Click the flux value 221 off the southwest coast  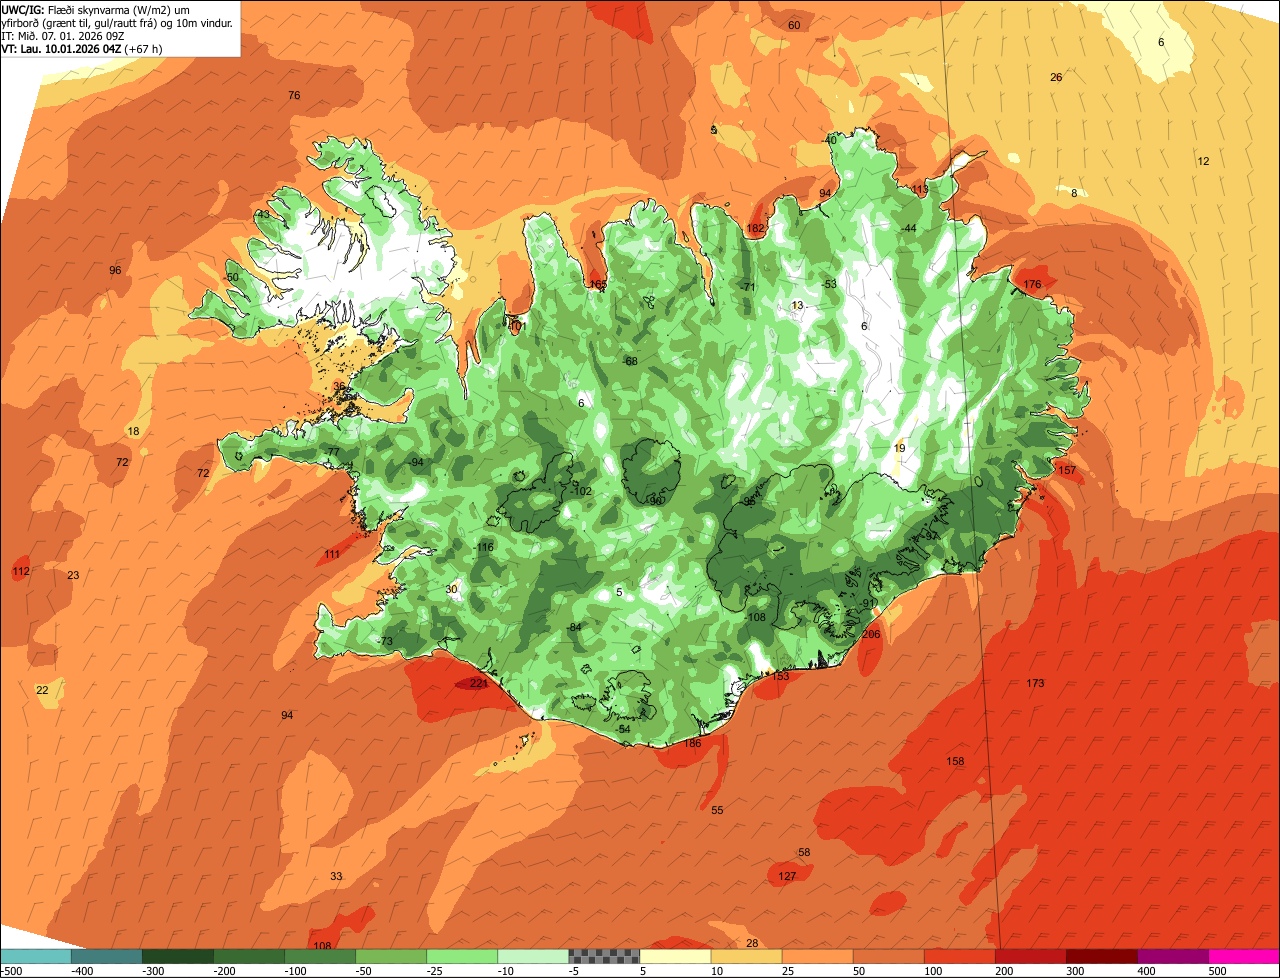coord(479,684)
